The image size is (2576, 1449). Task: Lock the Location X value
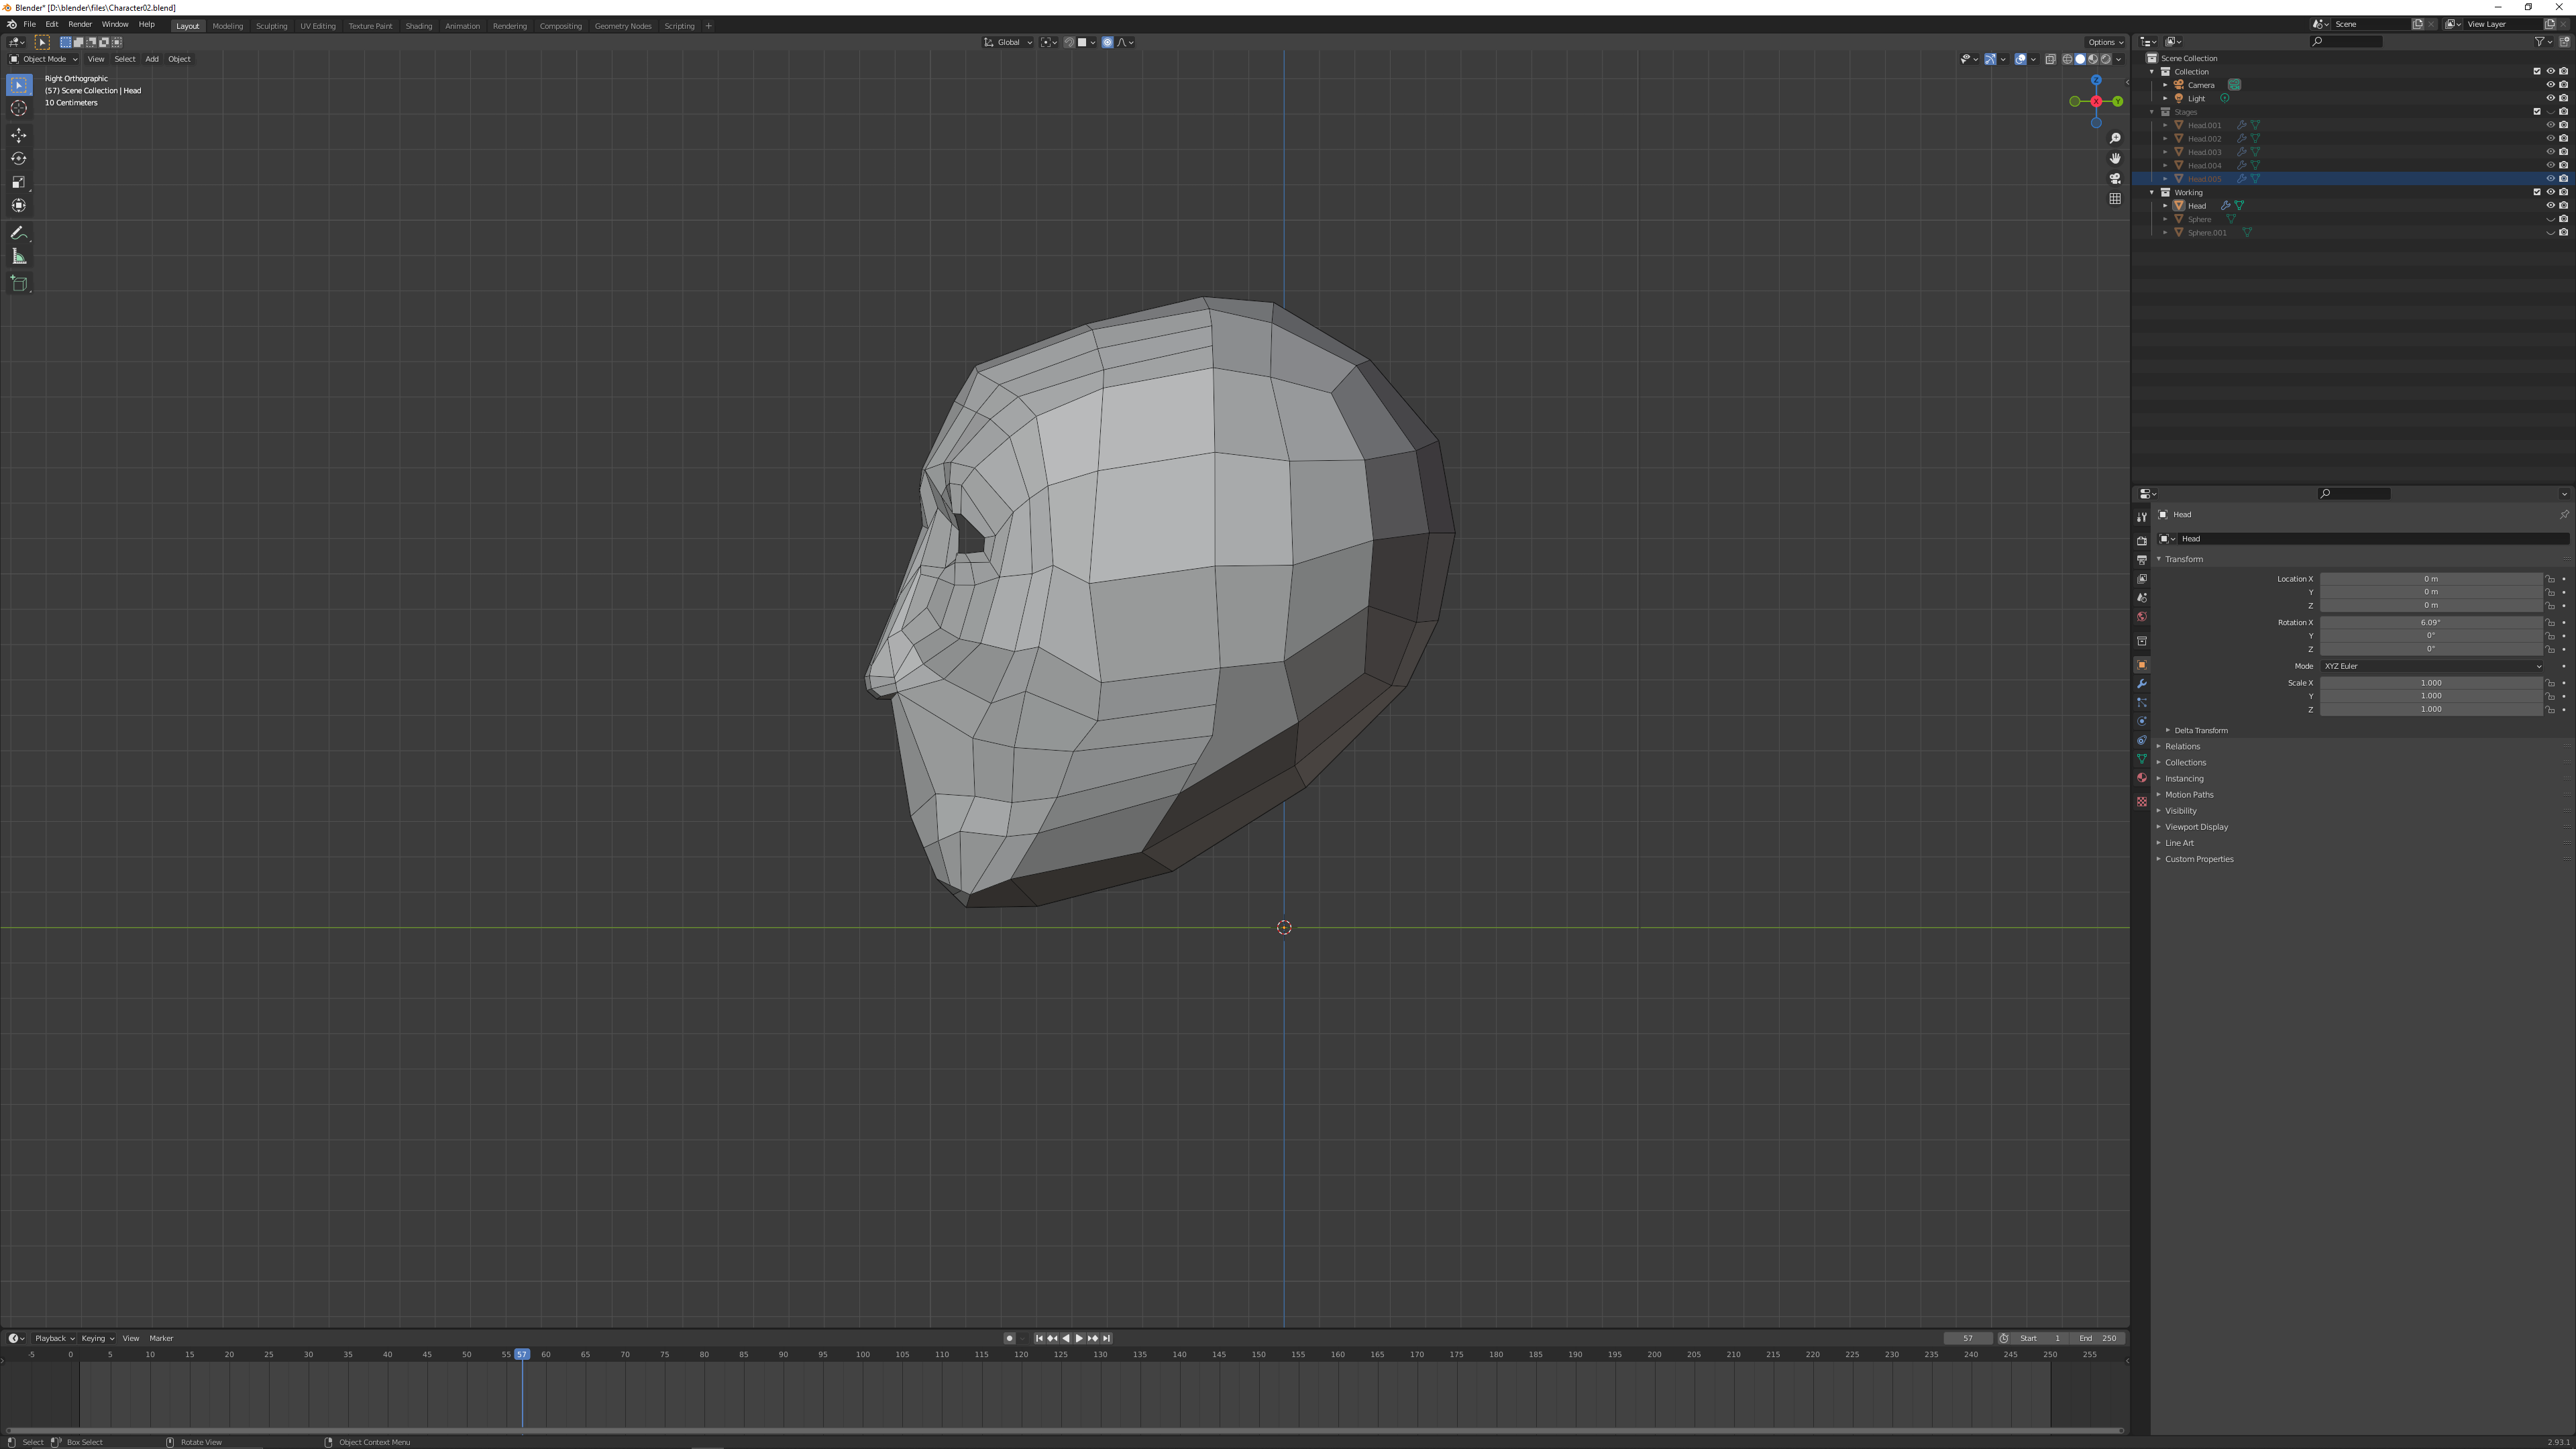coord(2551,579)
